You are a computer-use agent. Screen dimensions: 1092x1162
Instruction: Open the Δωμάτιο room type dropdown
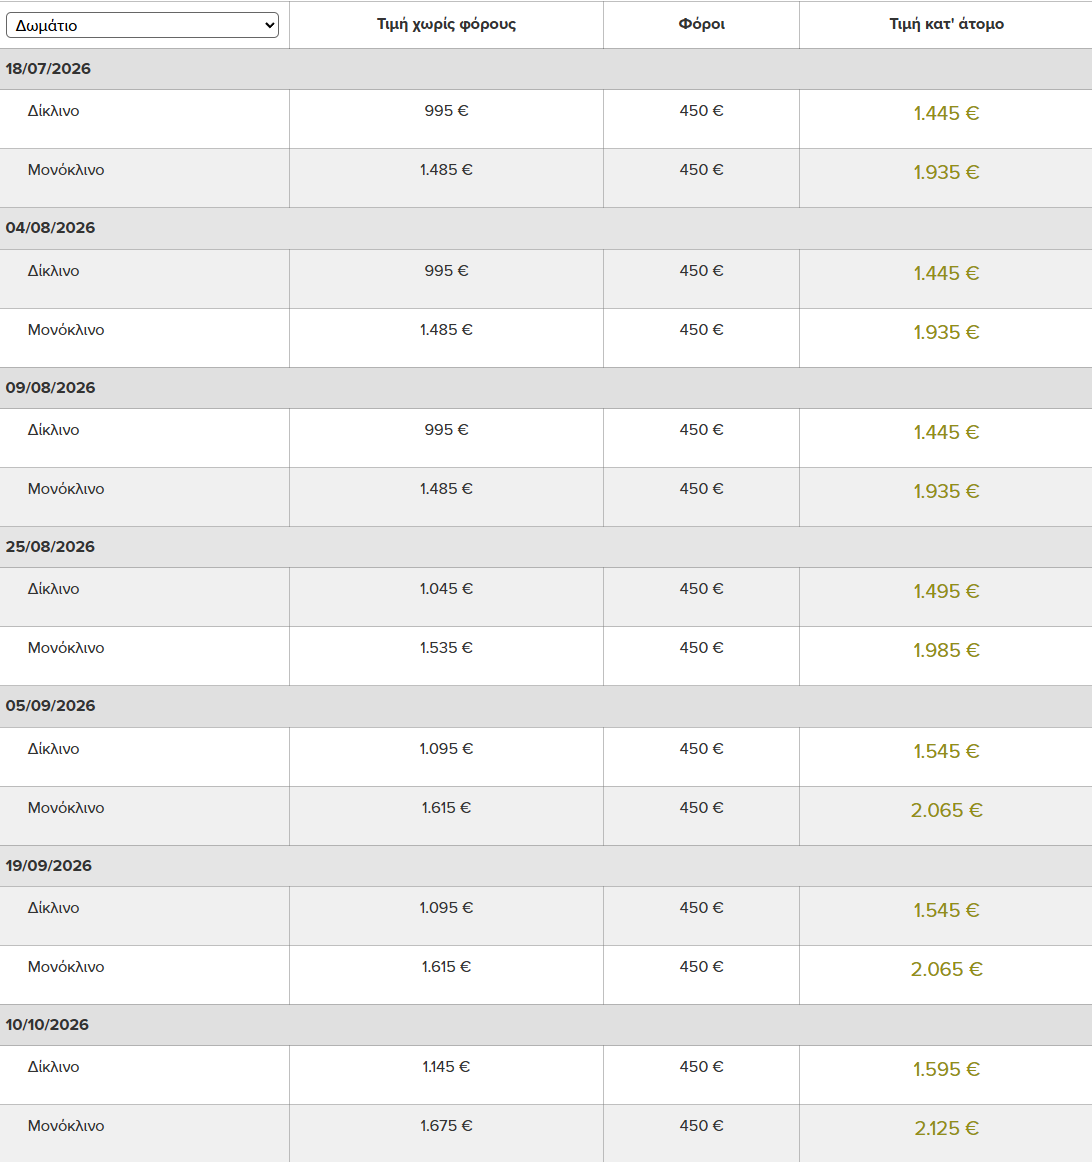[x=142, y=25]
